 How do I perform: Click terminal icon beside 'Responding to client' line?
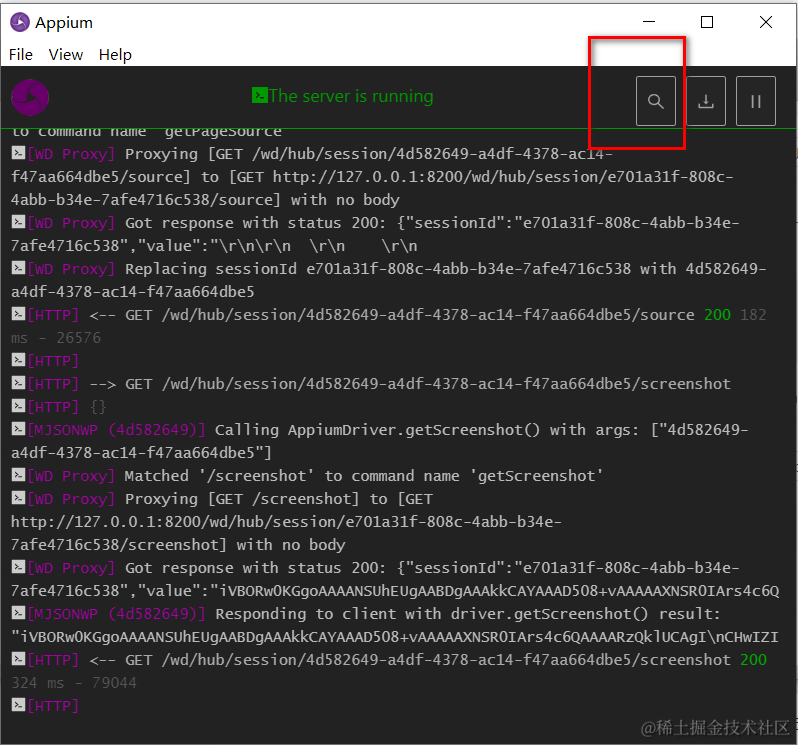click(x=18, y=613)
